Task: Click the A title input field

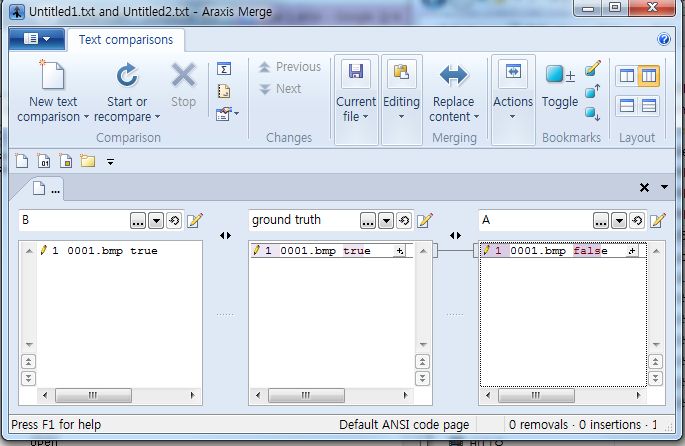Action: click(x=535, y=220)
